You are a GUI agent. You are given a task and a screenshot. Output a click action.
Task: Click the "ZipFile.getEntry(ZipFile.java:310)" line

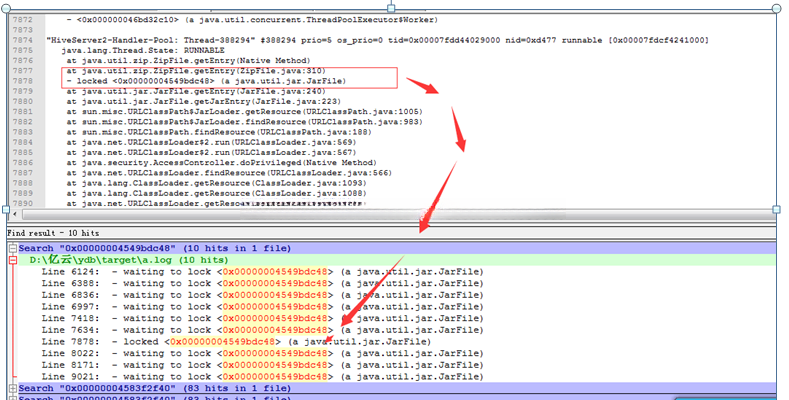pyautogui.click(x=196, y=71)
